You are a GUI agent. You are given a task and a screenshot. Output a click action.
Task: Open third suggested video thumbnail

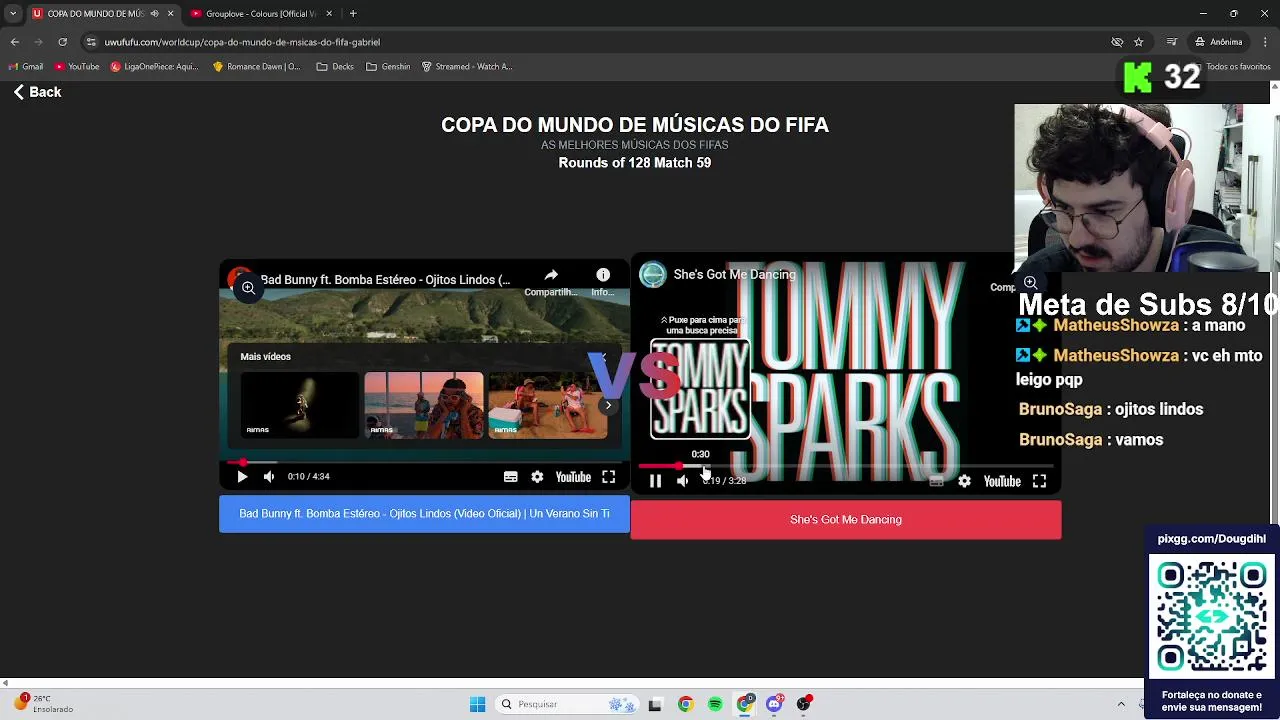(x=547, y=405)
